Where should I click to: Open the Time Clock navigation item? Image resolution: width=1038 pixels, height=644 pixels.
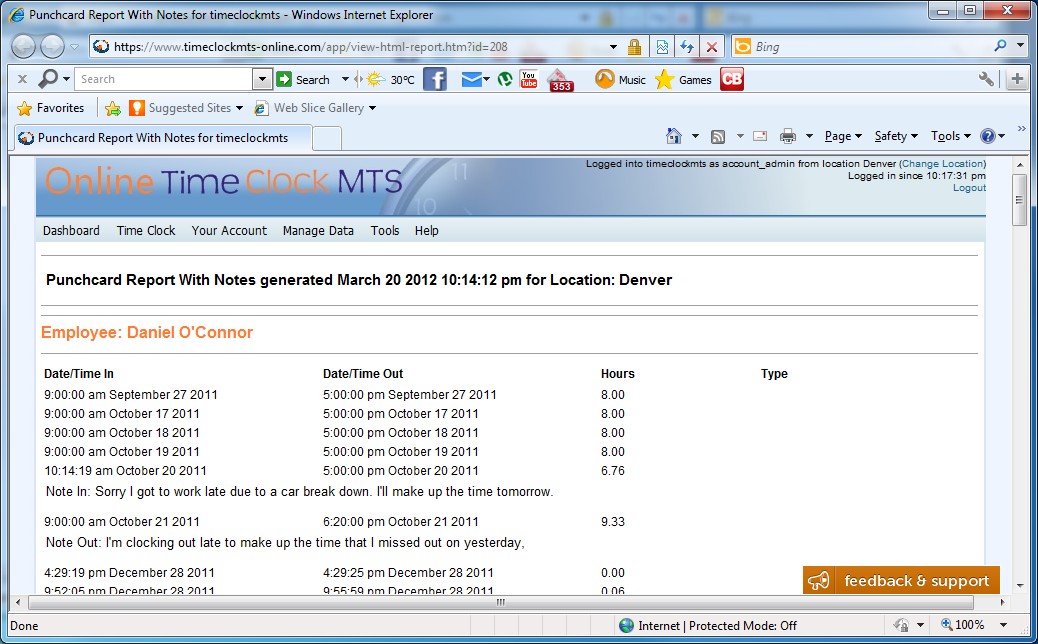click(146, 231)
